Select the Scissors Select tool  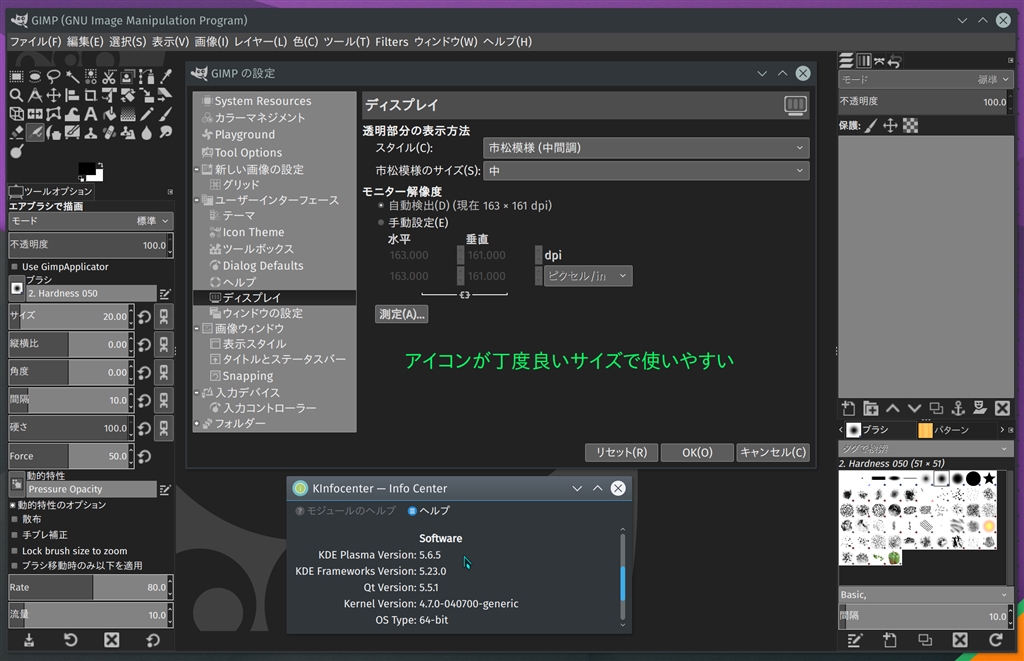(110, 76)
